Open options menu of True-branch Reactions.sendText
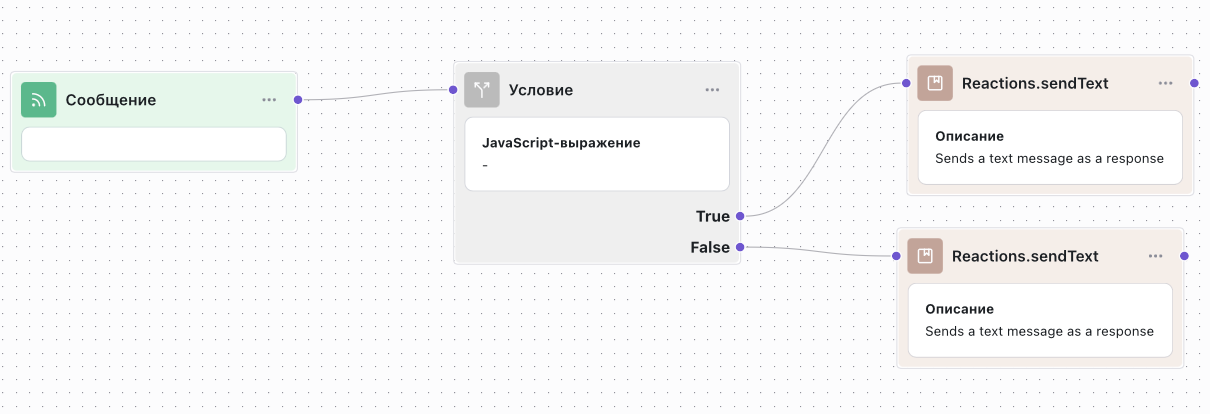The width and height of the screenshot is (1210, 414). (x=1165, y=83)
